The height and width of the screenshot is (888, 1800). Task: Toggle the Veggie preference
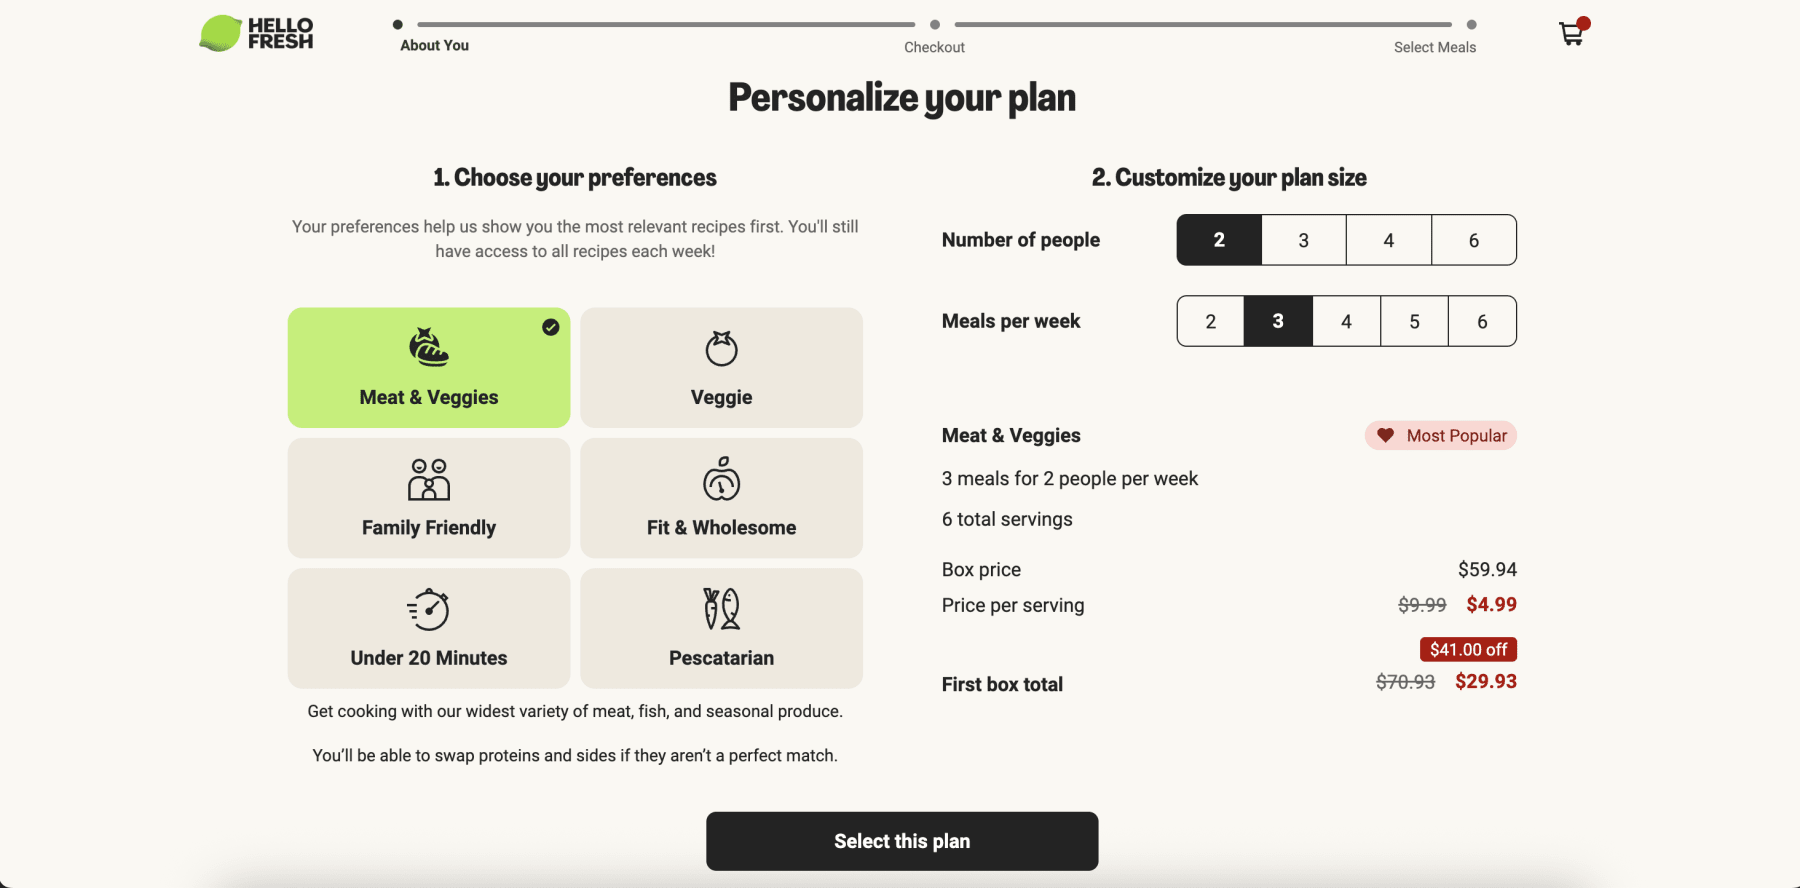(x=721, y=367)
